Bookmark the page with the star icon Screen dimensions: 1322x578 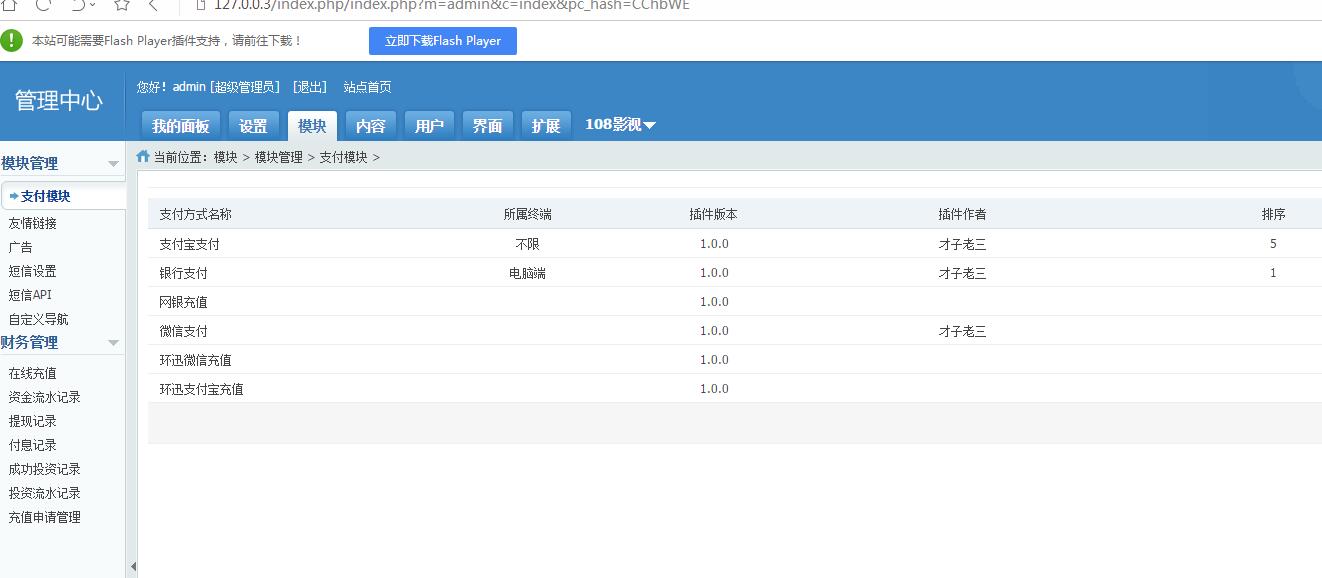(x=121, y=5)
